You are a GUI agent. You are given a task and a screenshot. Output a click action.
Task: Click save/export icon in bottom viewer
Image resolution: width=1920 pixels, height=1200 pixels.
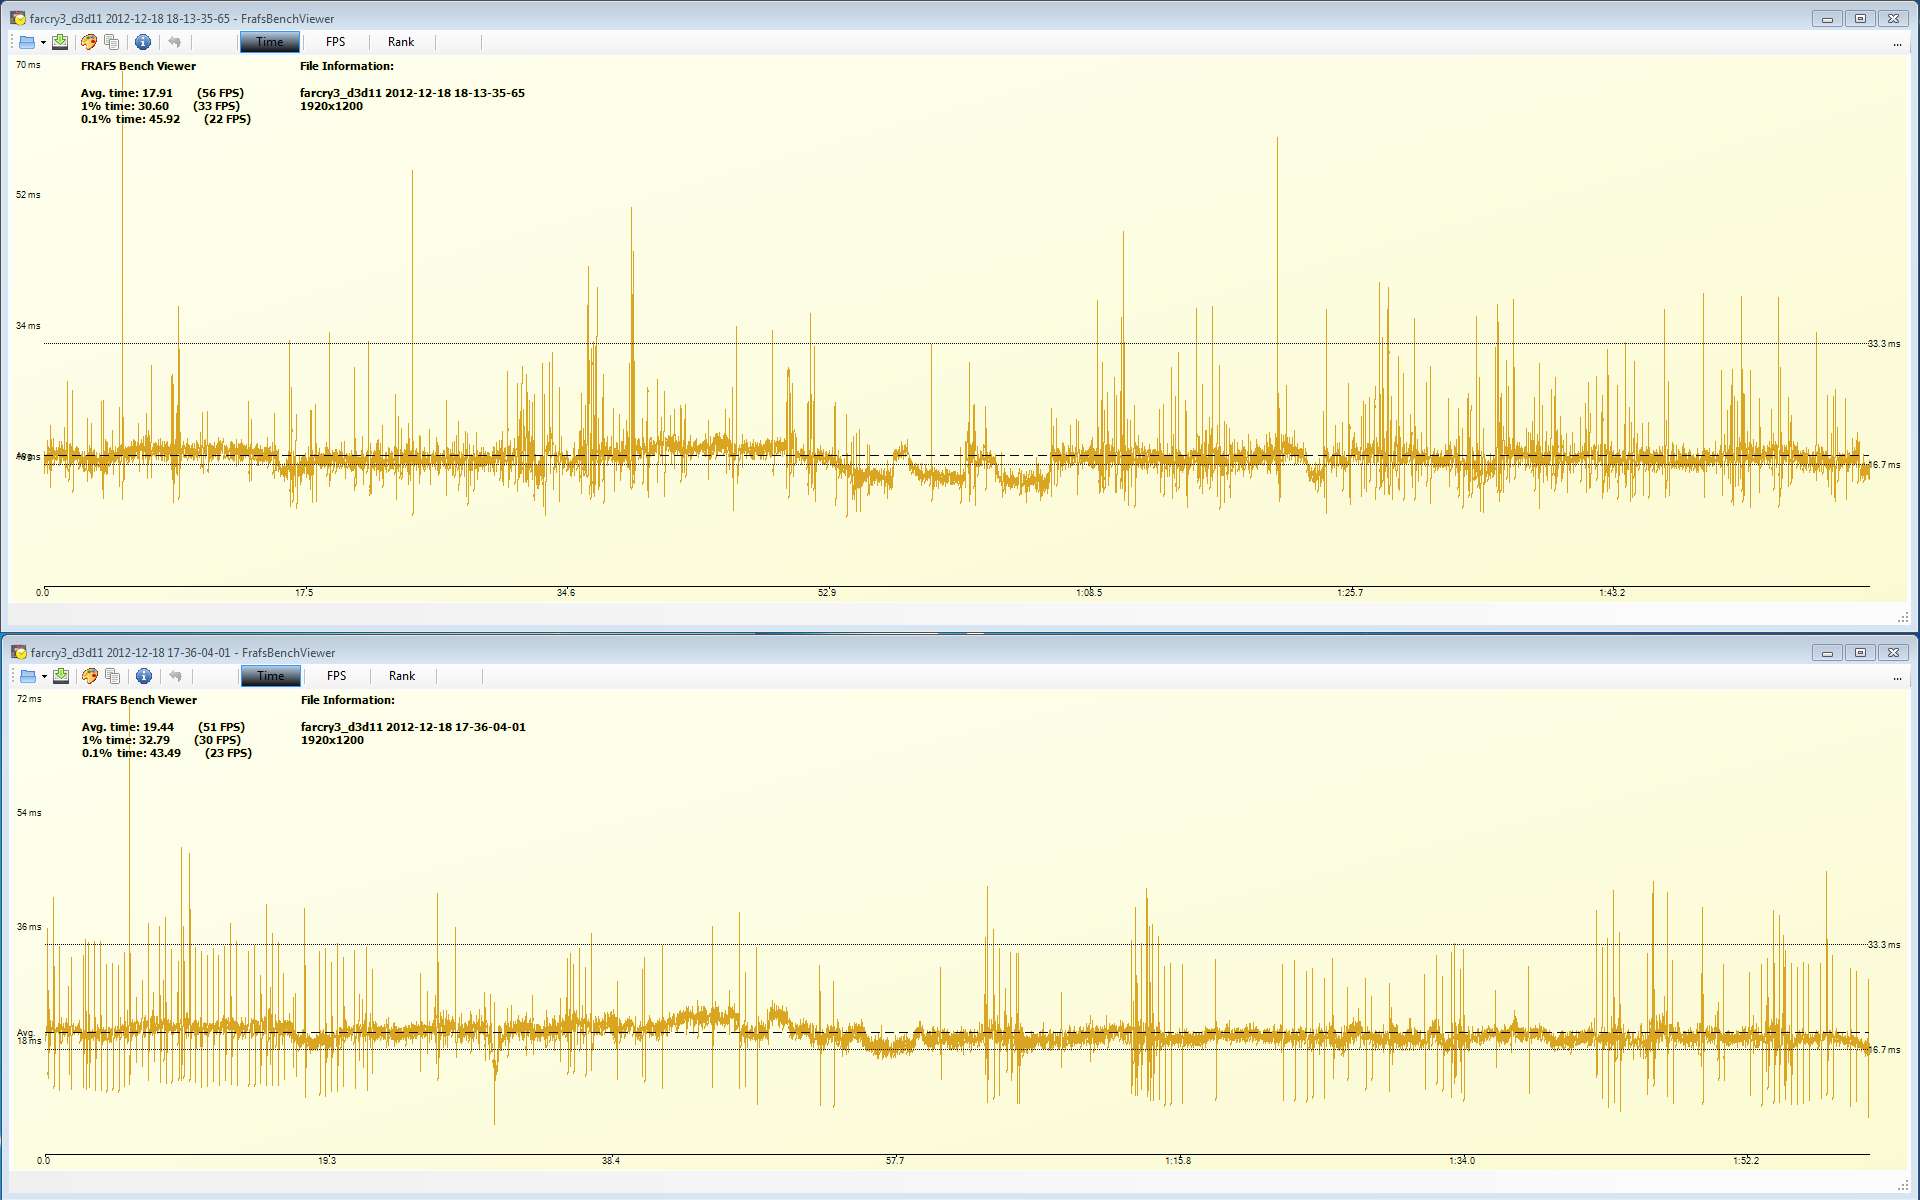point(61,676)
